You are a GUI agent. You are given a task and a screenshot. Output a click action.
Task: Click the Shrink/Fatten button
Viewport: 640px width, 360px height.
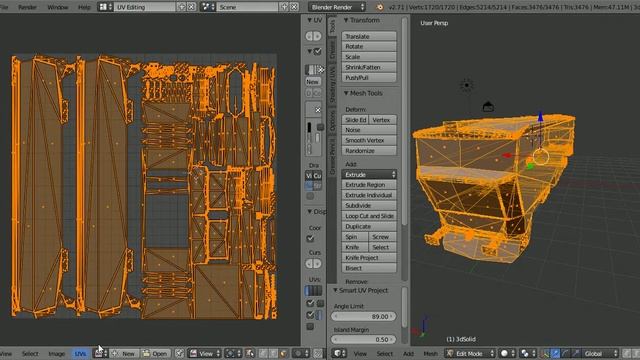369,67
